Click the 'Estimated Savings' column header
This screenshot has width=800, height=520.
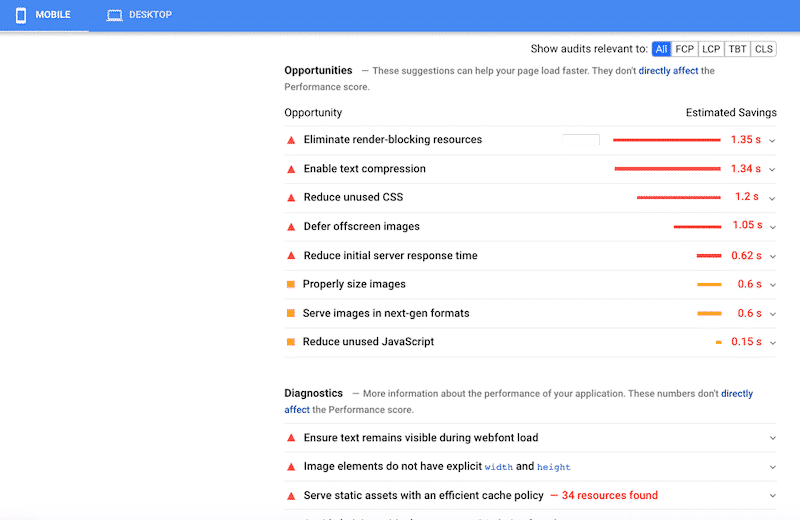click(731, 113)
